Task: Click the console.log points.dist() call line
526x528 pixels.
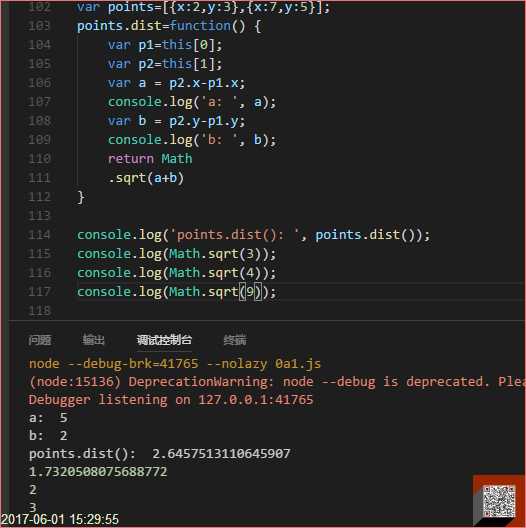Action: (254, 235)
